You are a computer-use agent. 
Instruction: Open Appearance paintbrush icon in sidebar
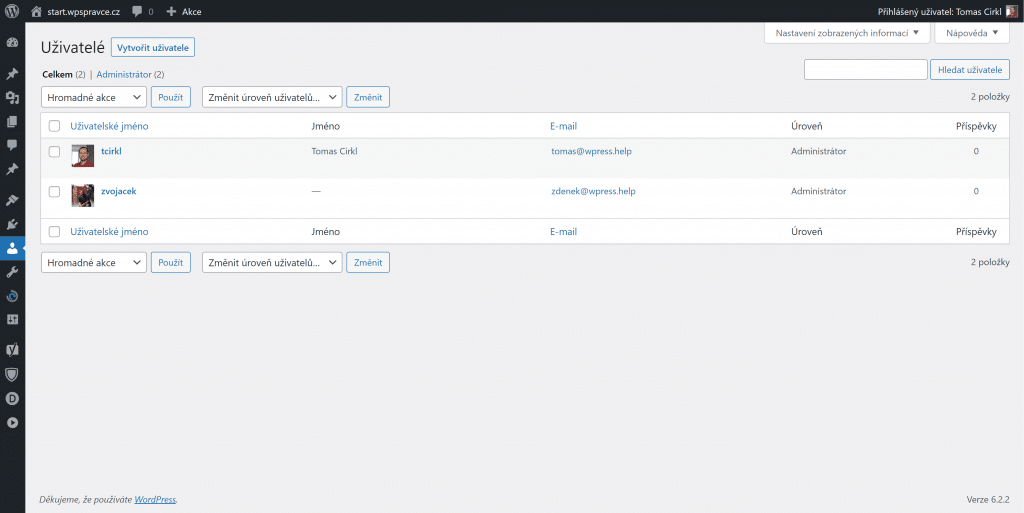click(x=12, y=200)
